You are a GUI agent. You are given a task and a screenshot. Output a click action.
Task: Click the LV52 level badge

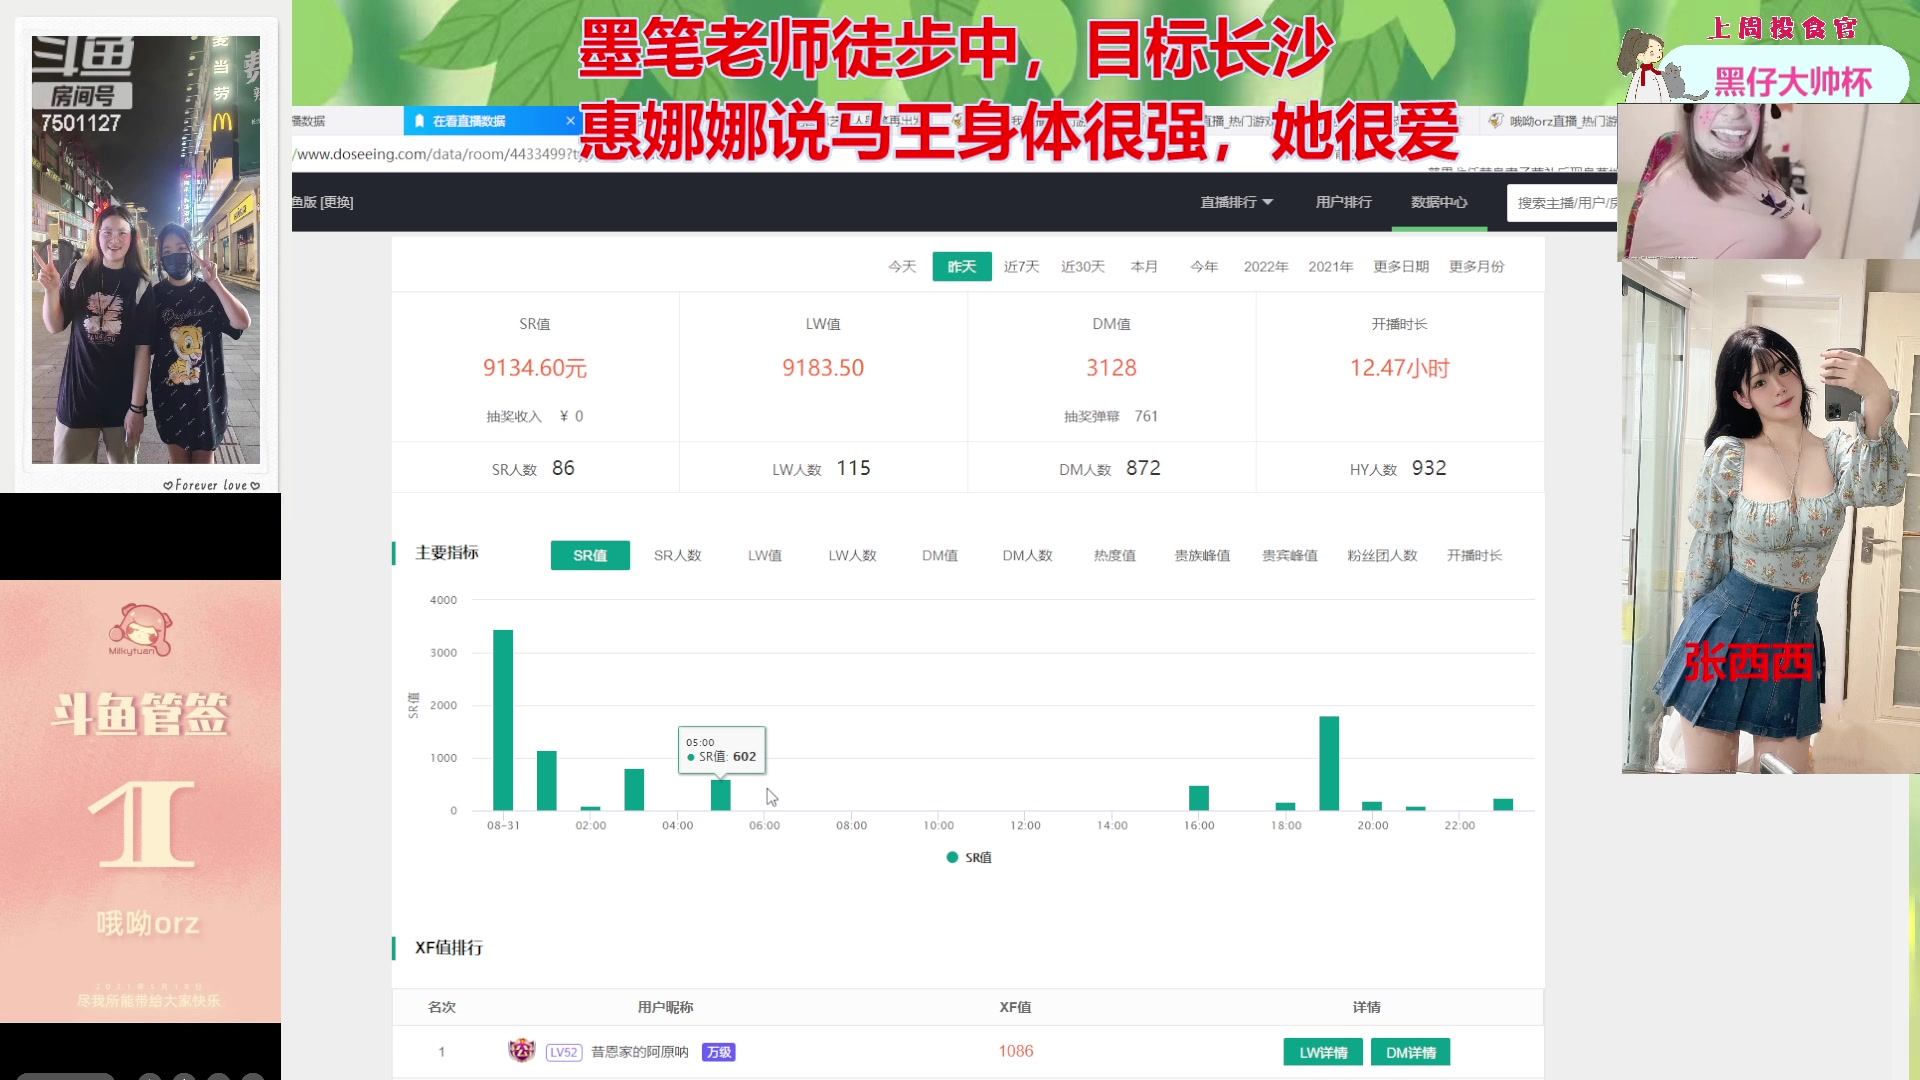coord(564,1052)
